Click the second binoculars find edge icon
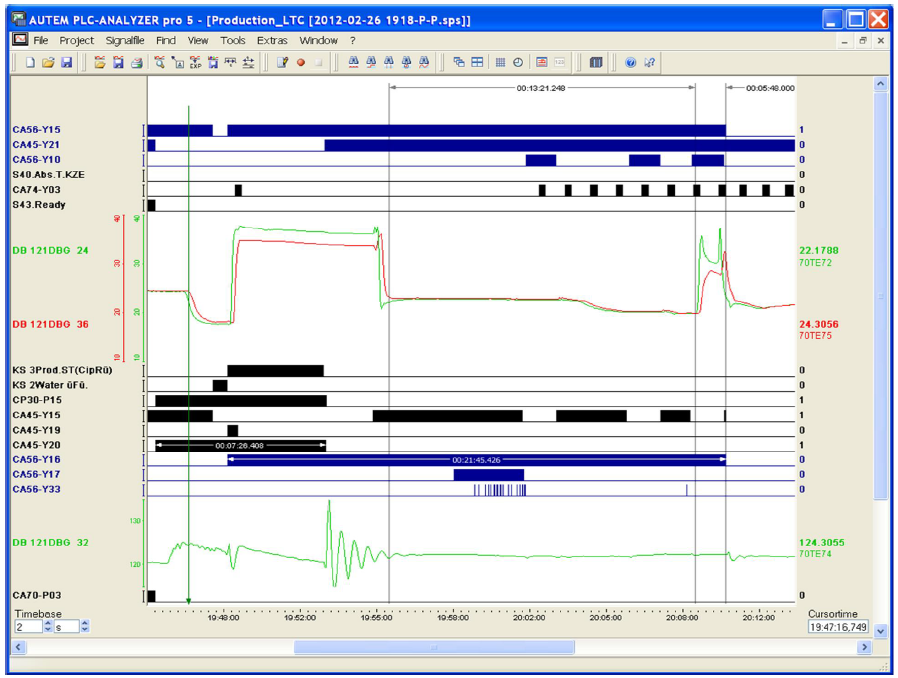This screenshot has height=678, width=898. 371,62
